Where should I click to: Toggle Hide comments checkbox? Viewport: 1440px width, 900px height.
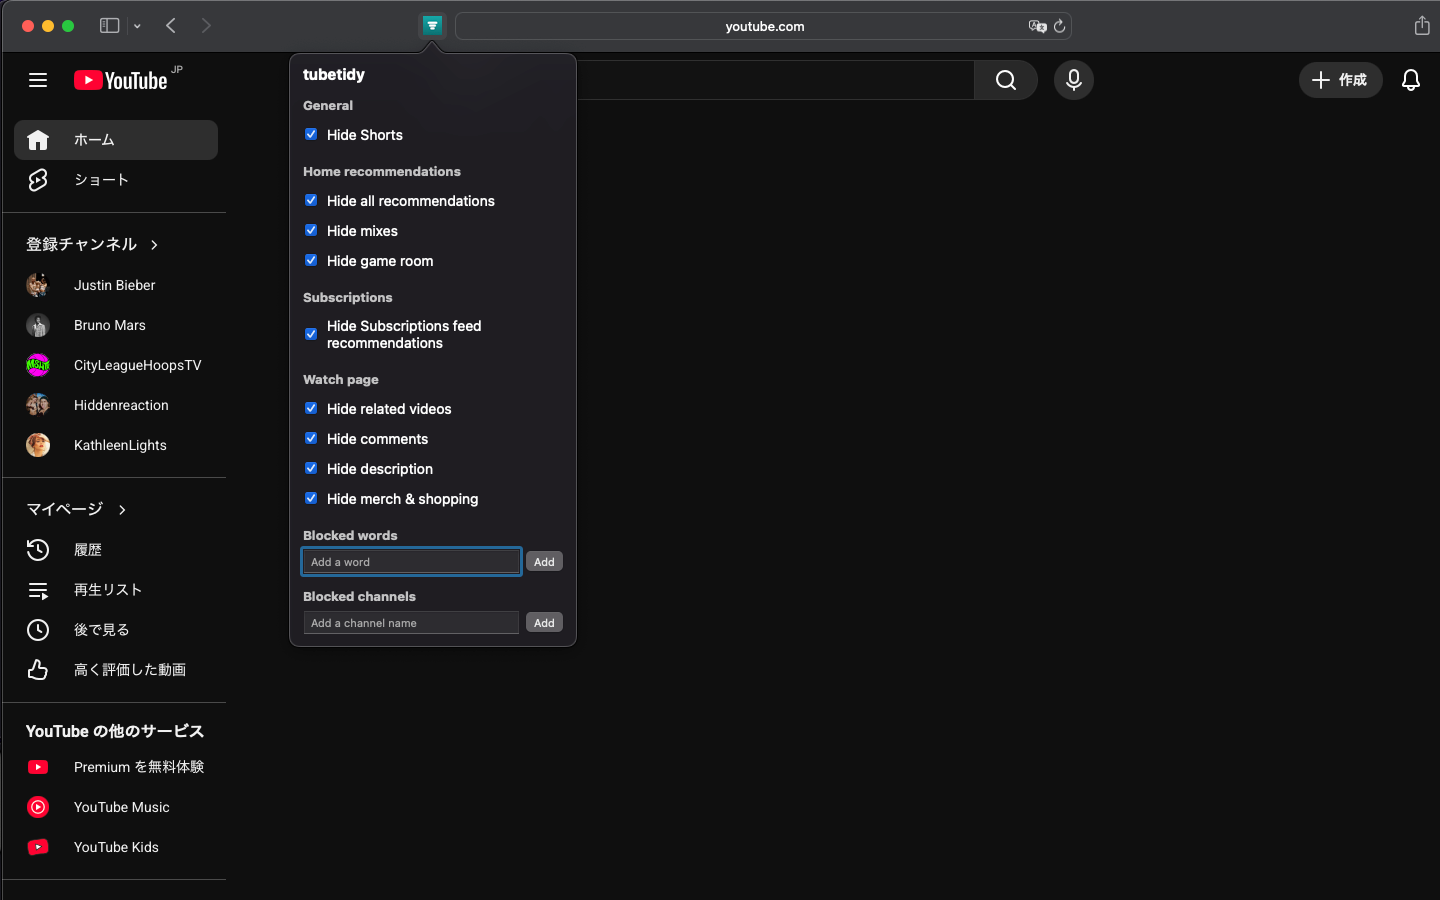coord(311,438)
